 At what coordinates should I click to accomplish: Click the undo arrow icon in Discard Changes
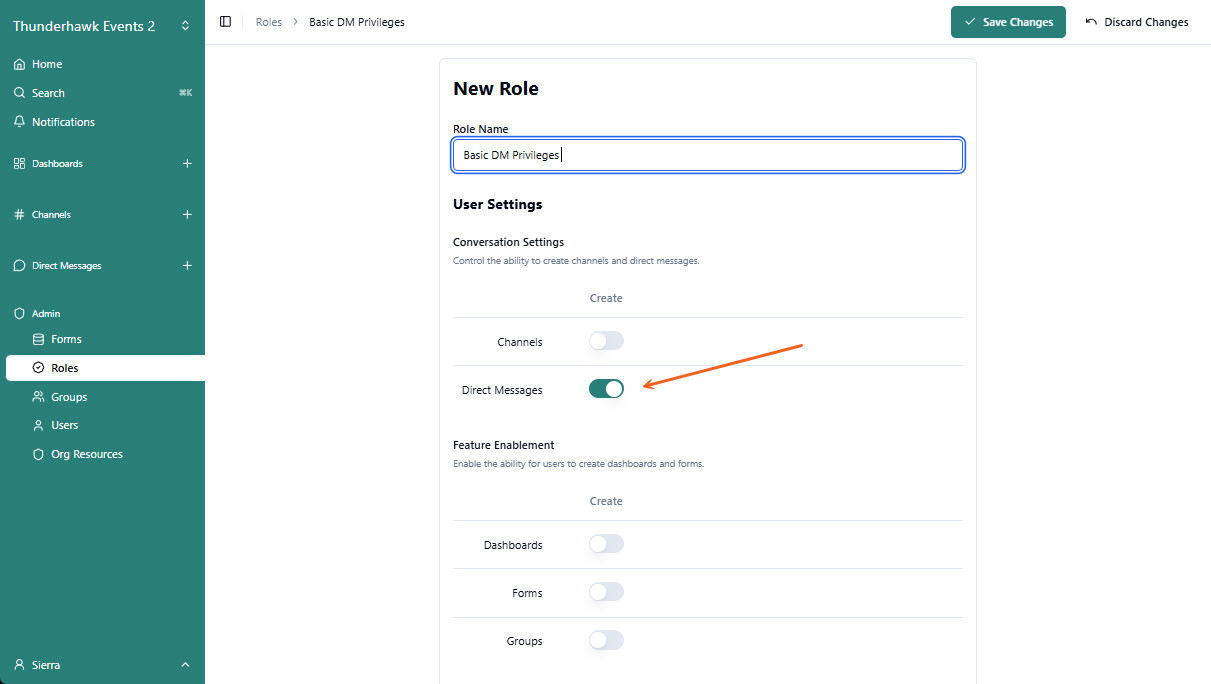pyautogui.click(x=1091, y=22)
